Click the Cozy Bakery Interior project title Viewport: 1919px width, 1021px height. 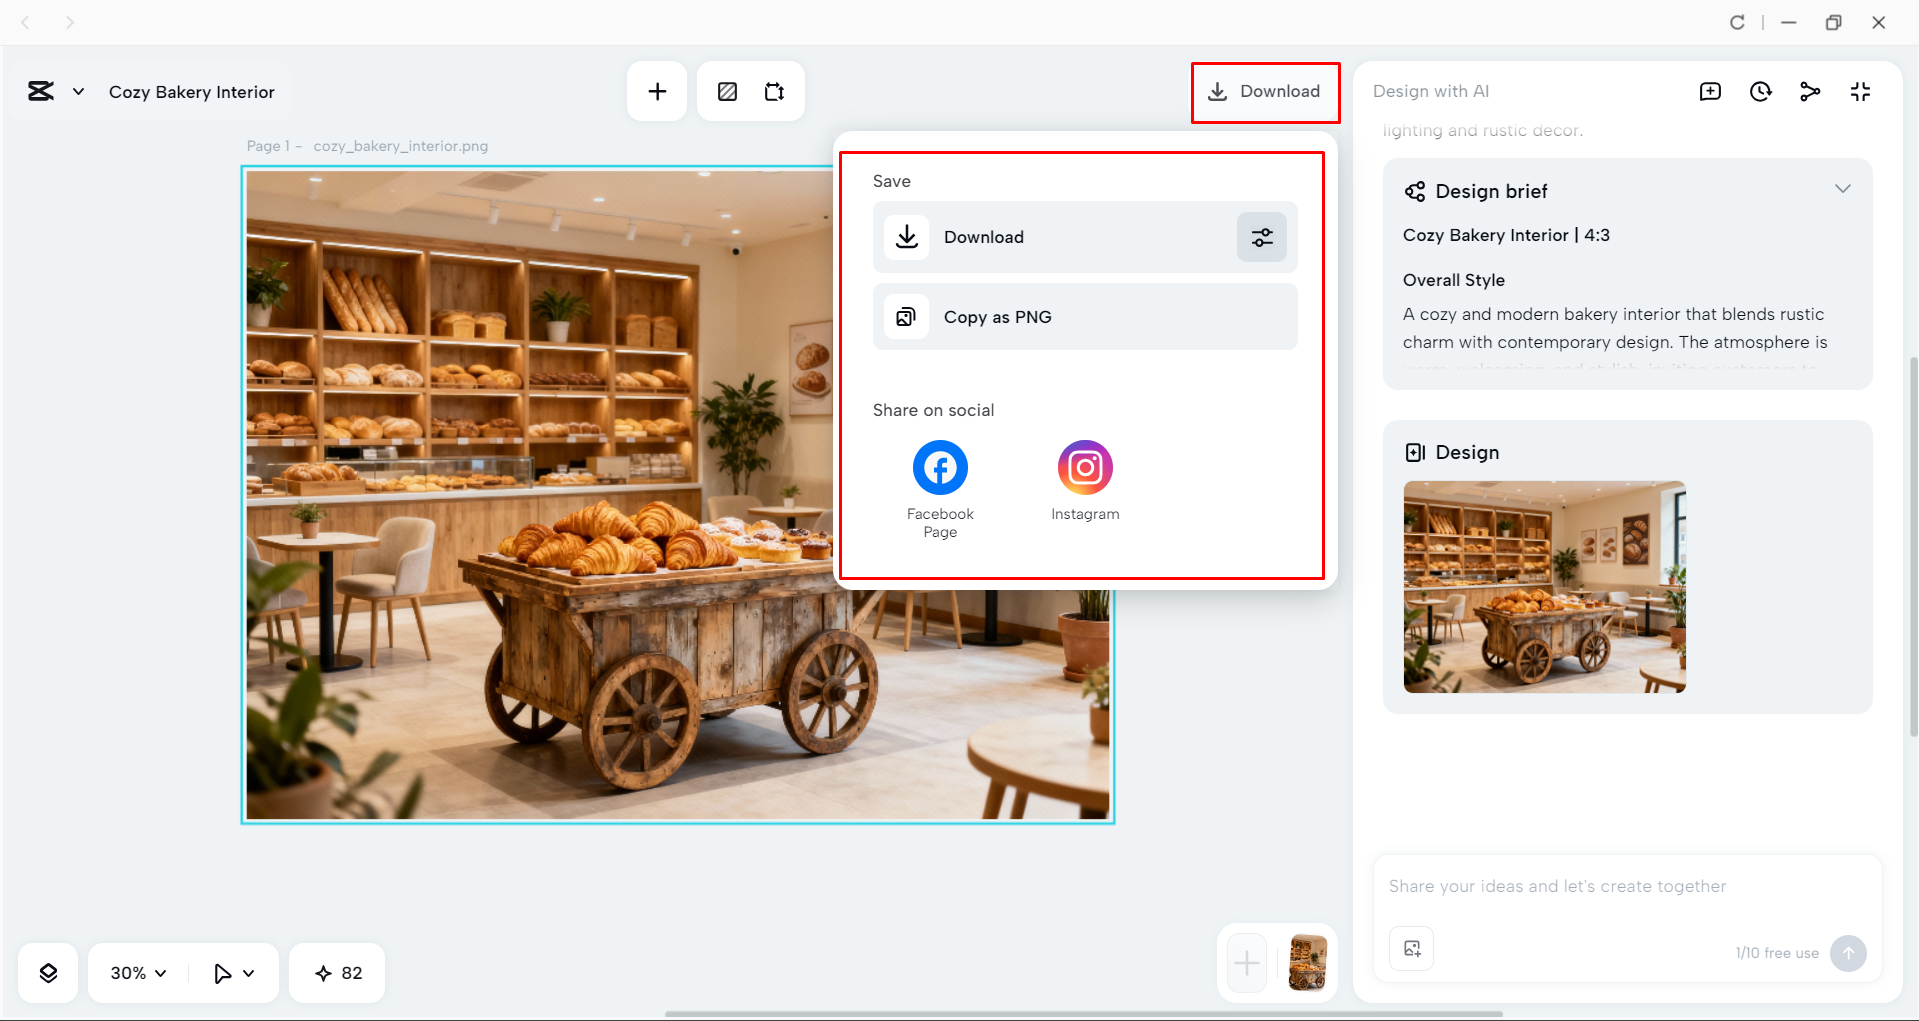click(x=192, y=92)
